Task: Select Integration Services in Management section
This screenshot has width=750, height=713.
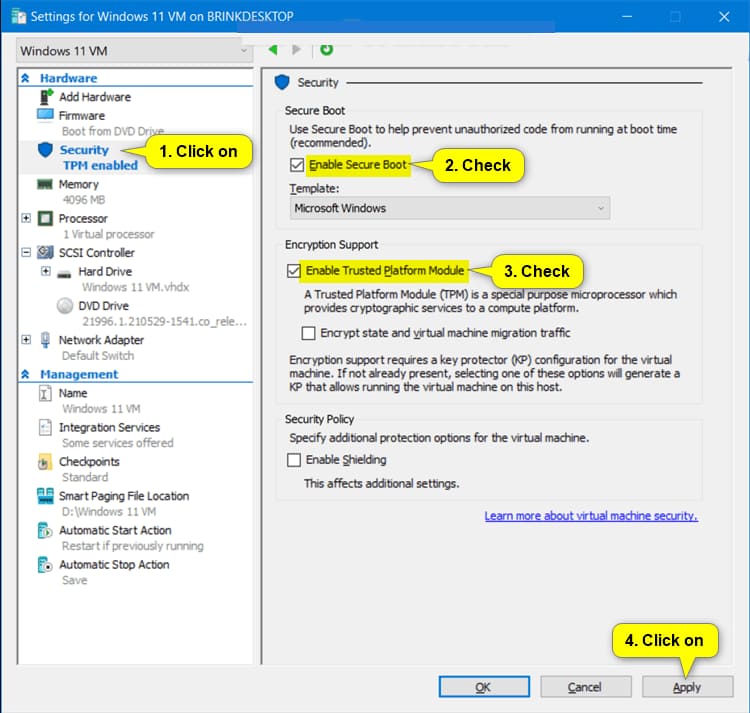Action: (109, 427)
